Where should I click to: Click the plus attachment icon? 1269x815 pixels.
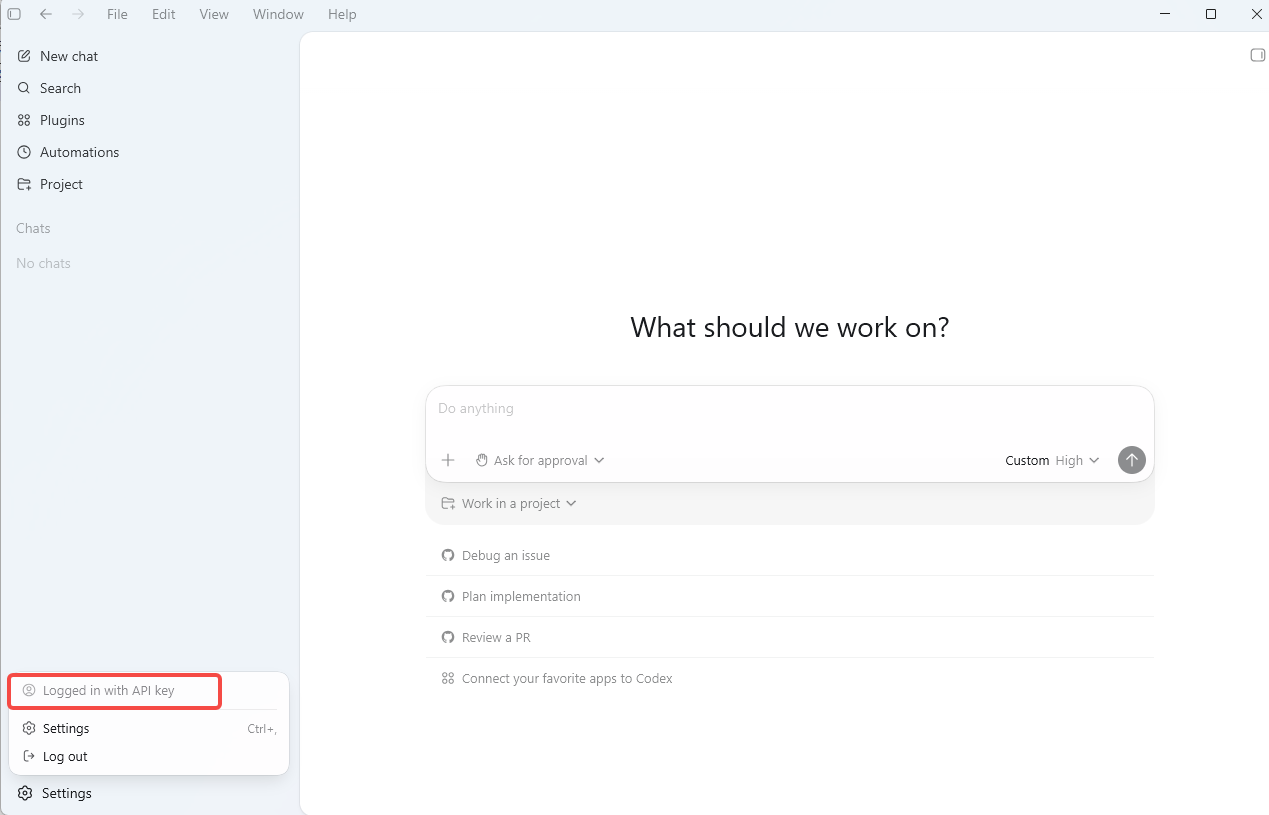[x=448, y=460]
